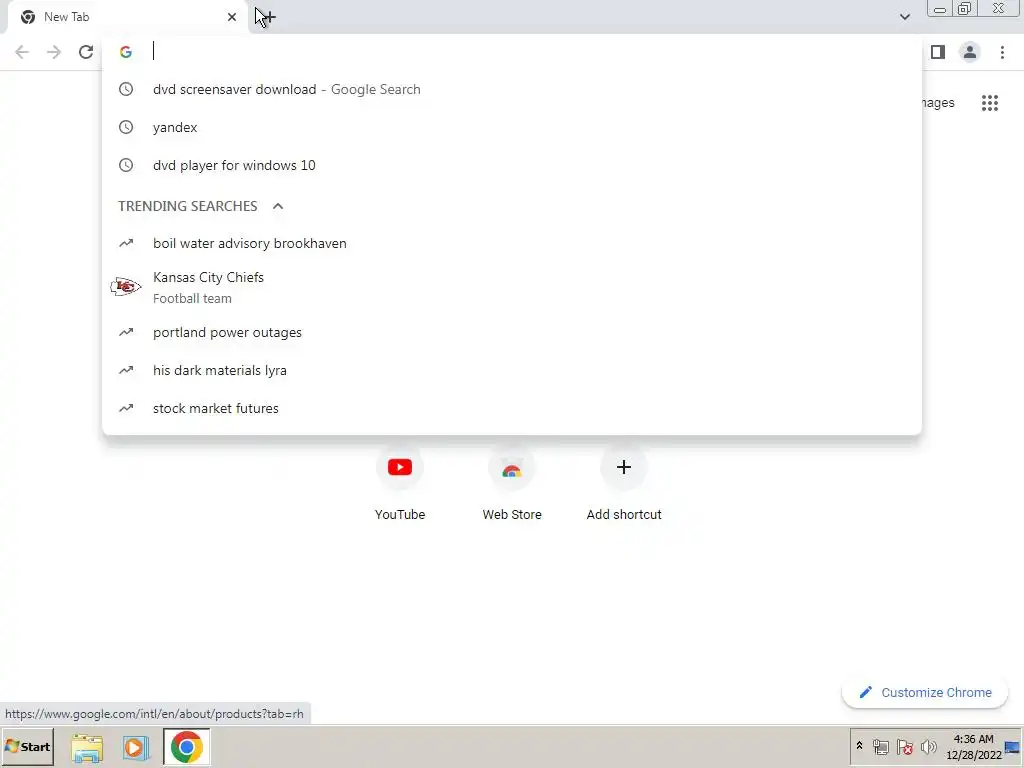Select 'portland power outages' trending search
This screenshot has width=1024, height=768.
click(x=512, y=332)
